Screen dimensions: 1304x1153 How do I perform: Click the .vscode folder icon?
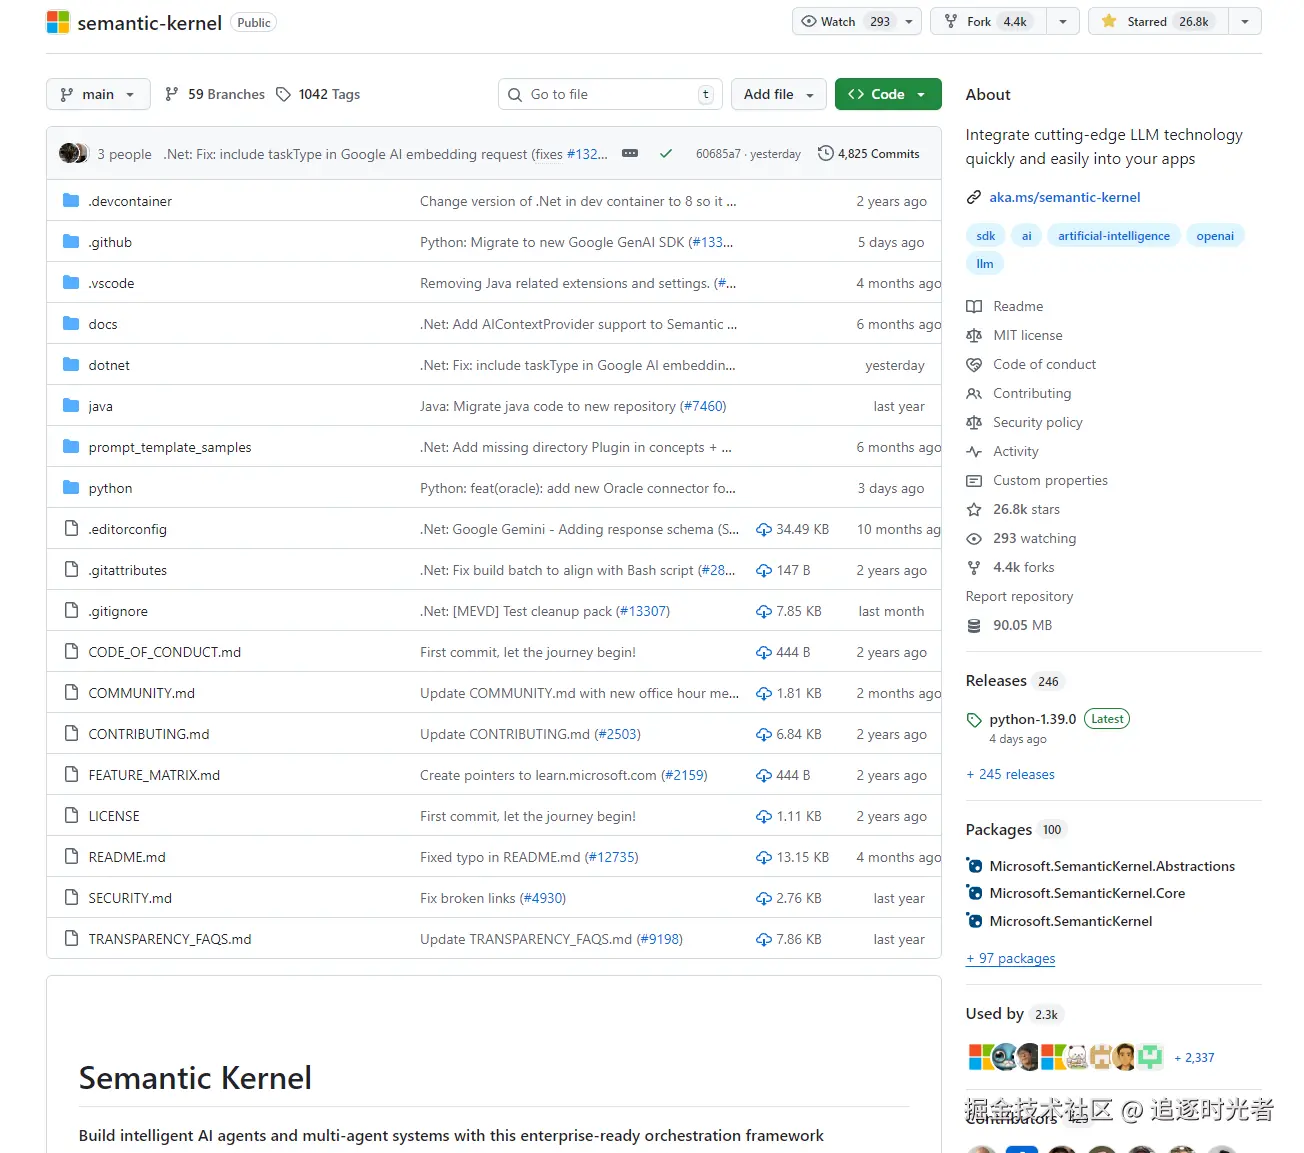(71, 283)
